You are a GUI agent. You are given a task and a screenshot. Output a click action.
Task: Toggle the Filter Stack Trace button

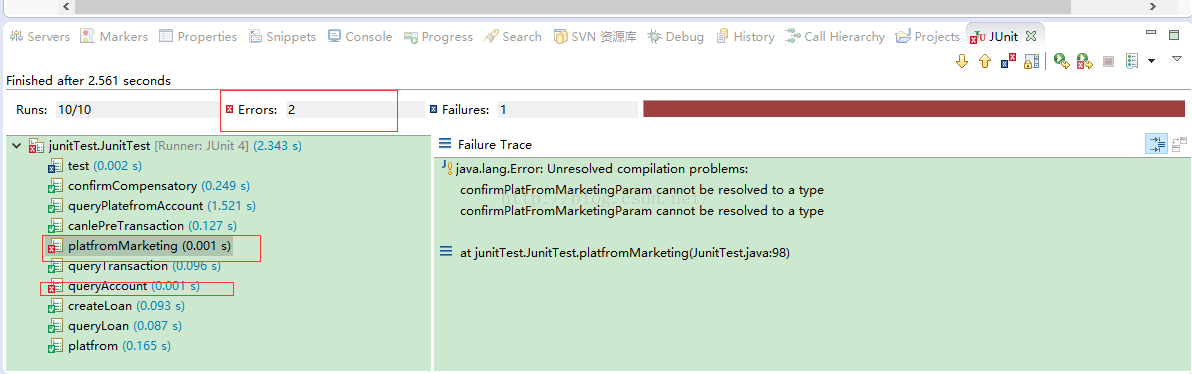coord(1156,144)
